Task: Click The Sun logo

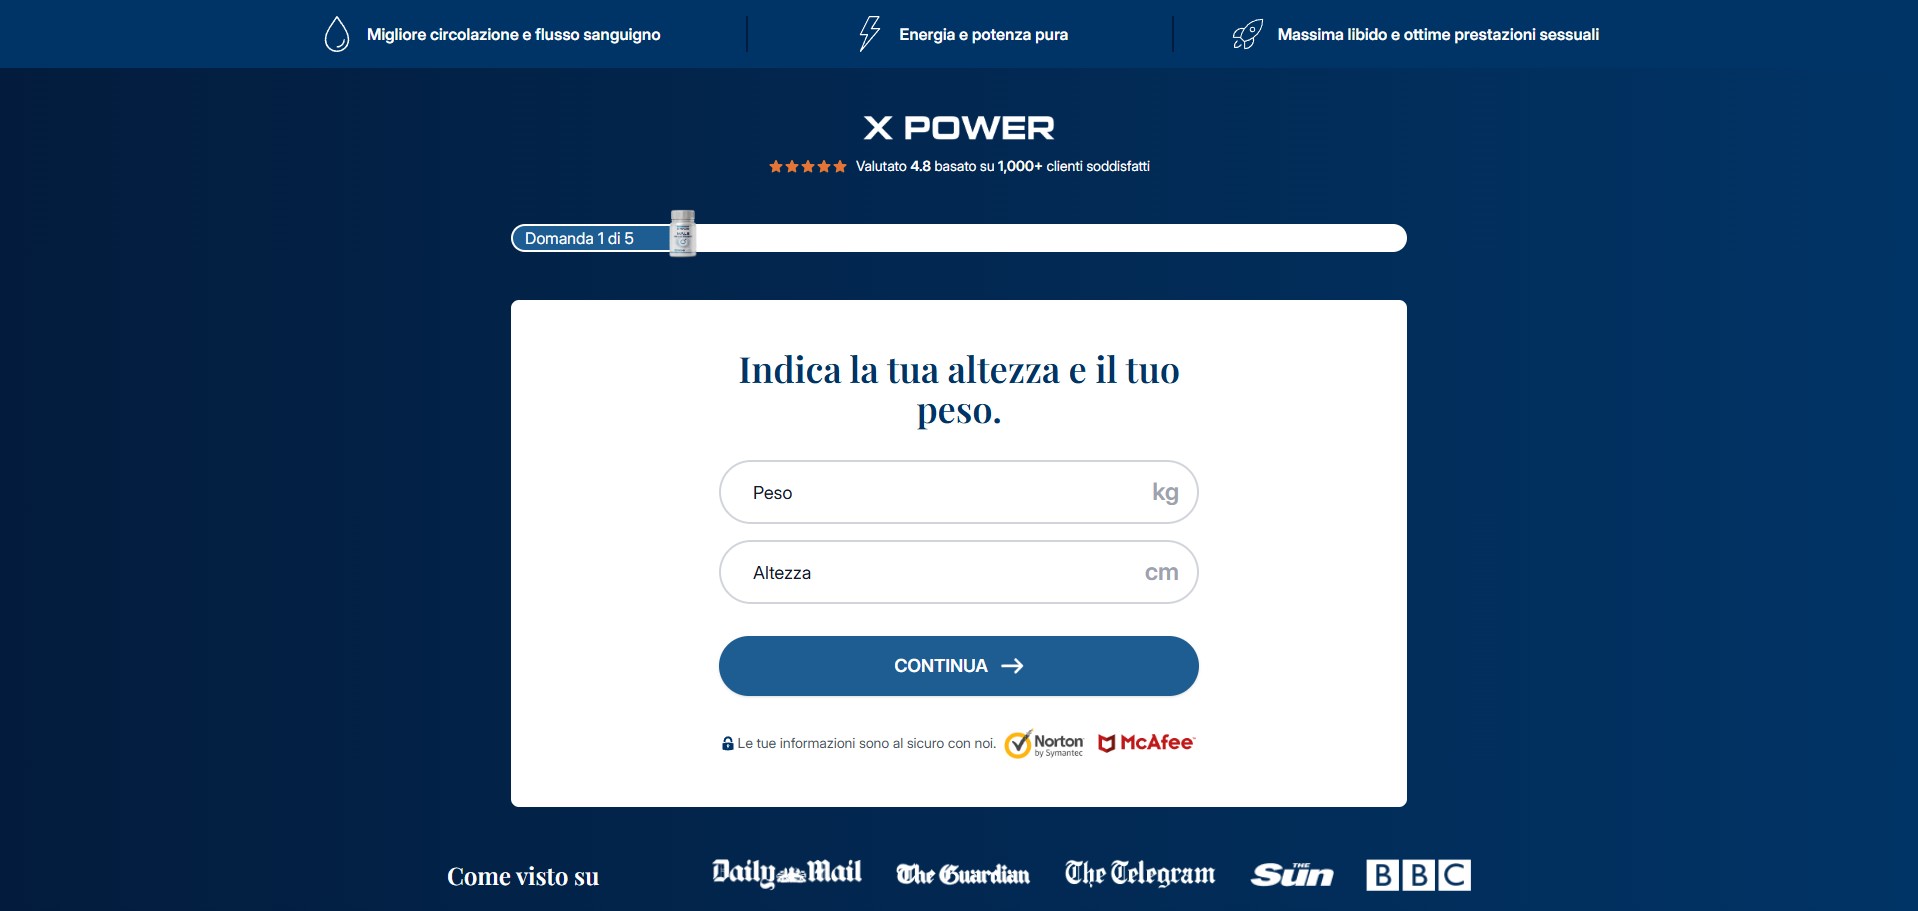Action: click(1292, 875)
